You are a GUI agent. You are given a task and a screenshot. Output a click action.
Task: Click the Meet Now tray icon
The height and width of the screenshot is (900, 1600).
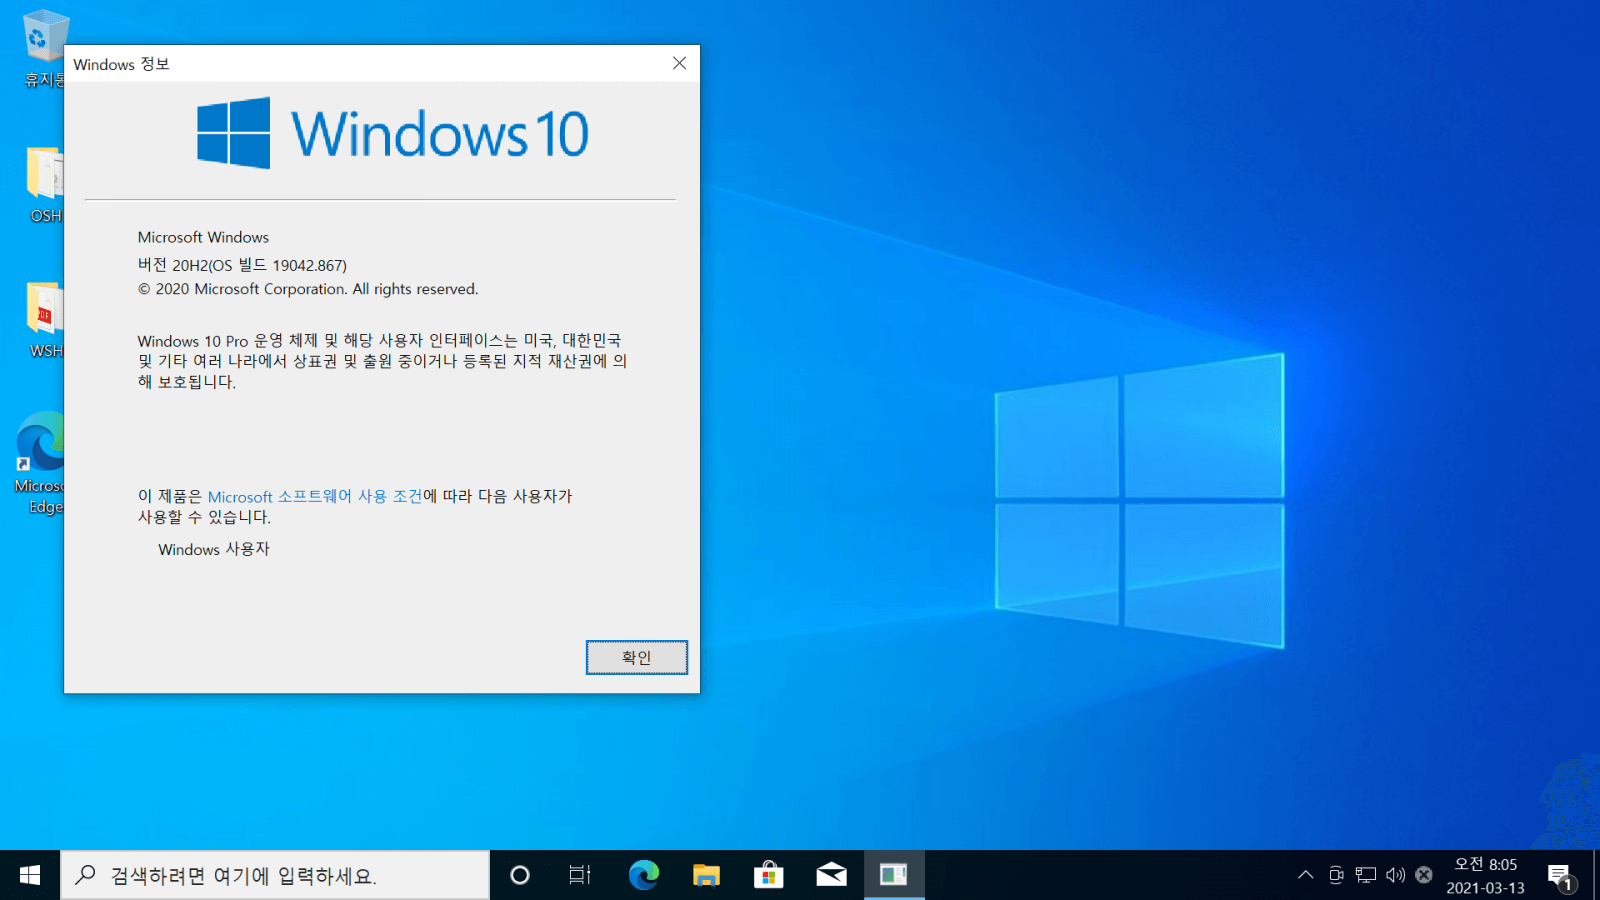click(1336, 875)
